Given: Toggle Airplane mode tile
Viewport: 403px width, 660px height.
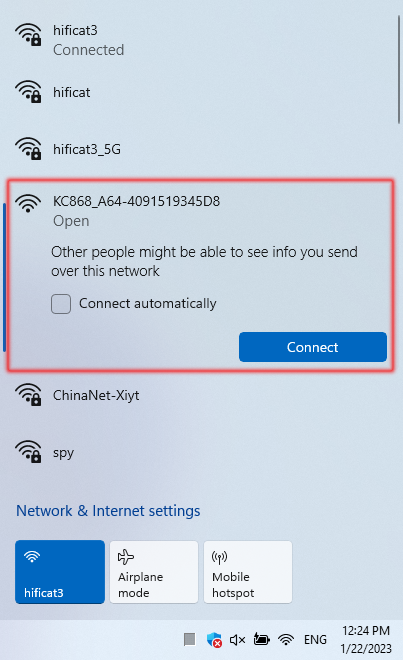Looking at the screenshot, I should pos(154,572).
